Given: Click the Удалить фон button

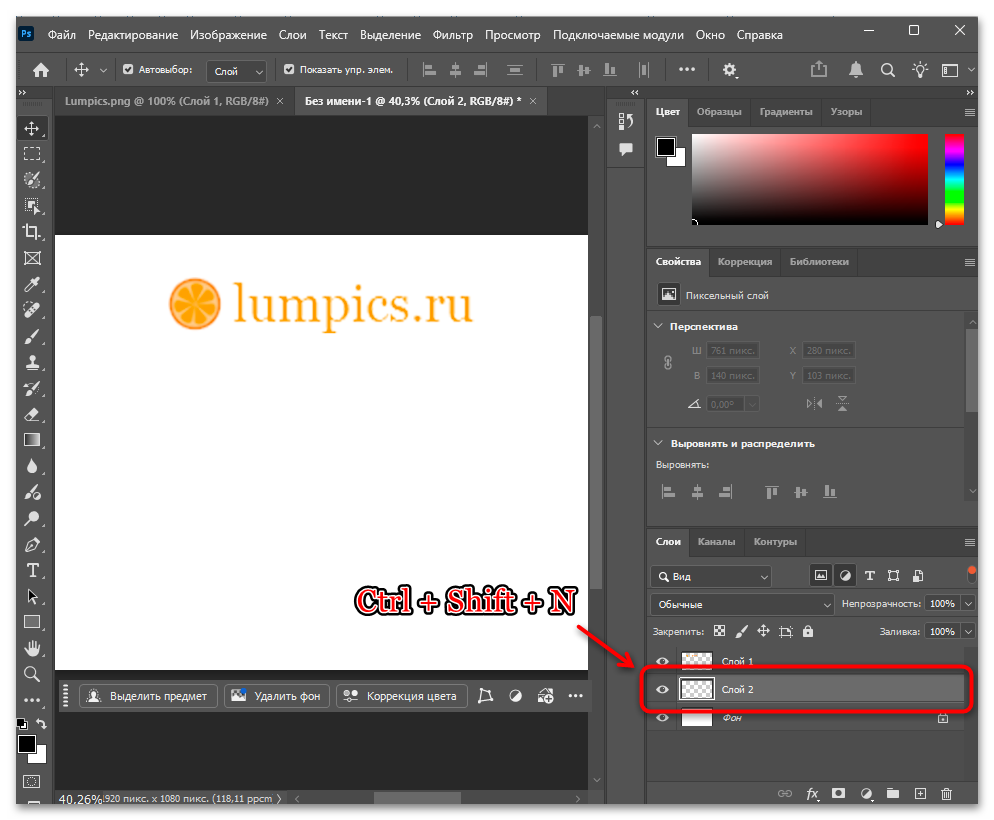Looking at the screenshot, I should 276,696.
